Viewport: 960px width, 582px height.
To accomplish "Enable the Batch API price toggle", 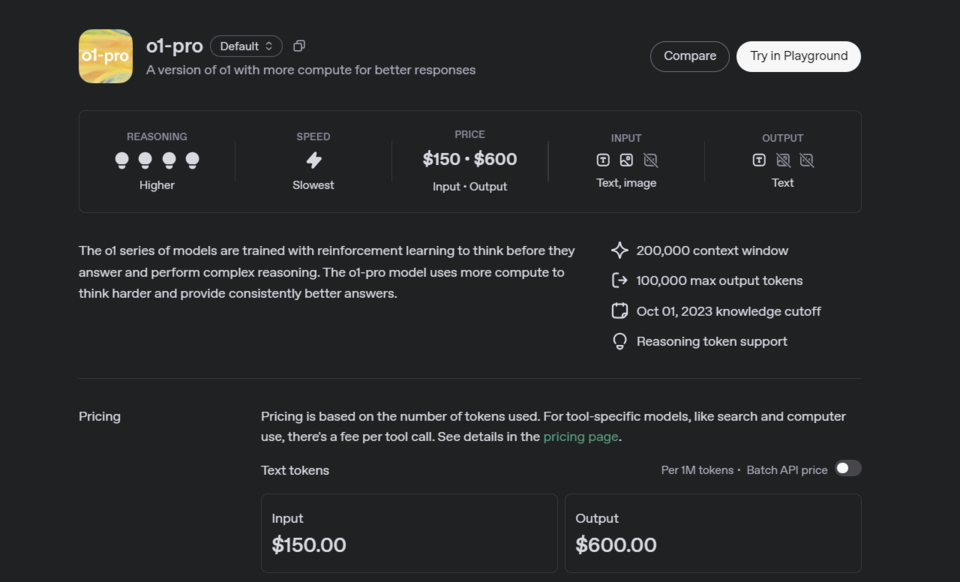I will pos(848,469).
